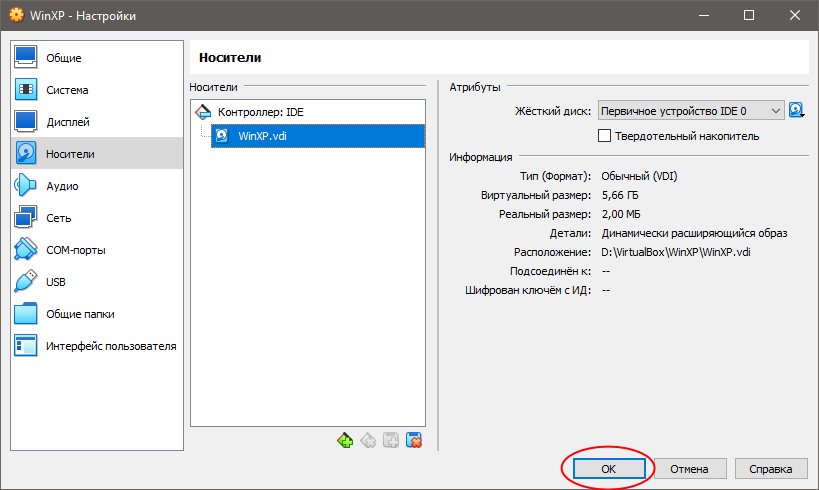819x490 pixels.
Task: Add a new storage controller
Action: pyautogui.click(x=345, y=440)
